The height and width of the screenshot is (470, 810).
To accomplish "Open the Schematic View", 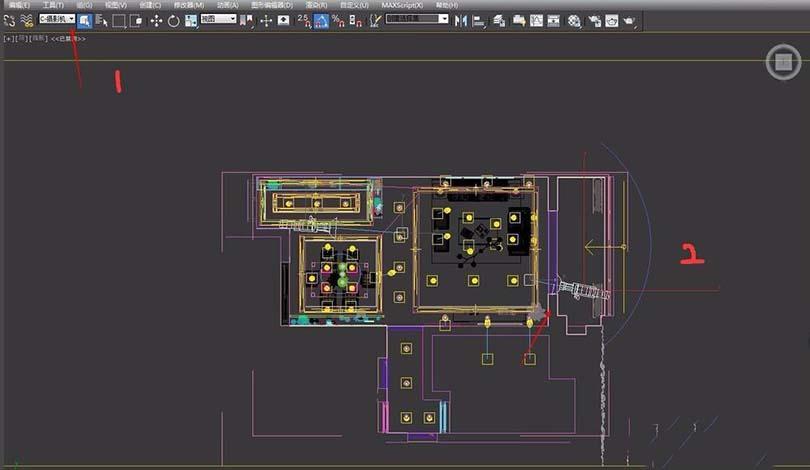I will [553, 21].
